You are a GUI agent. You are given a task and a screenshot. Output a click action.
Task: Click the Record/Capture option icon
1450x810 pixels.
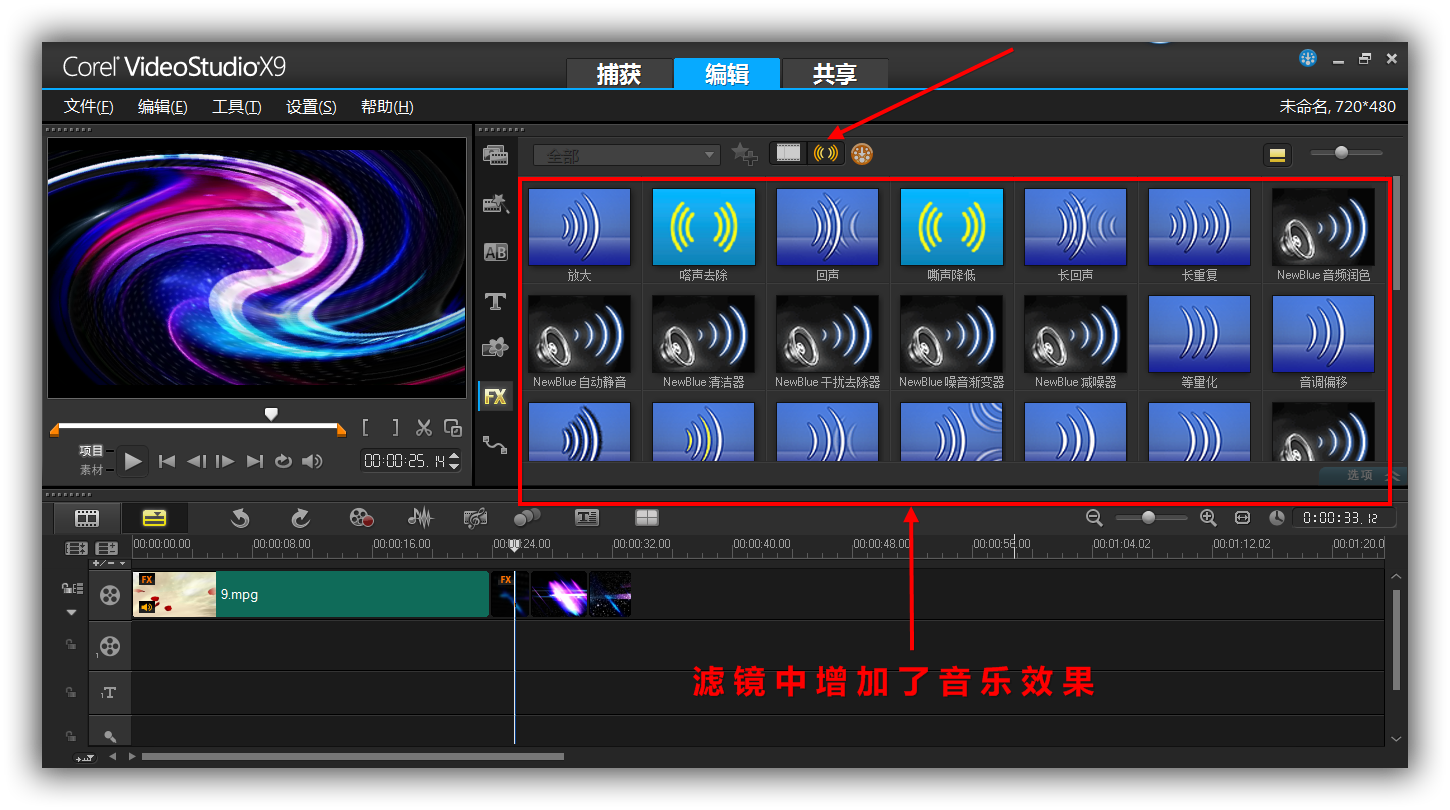pyautogui.click(x=361, y=518)
